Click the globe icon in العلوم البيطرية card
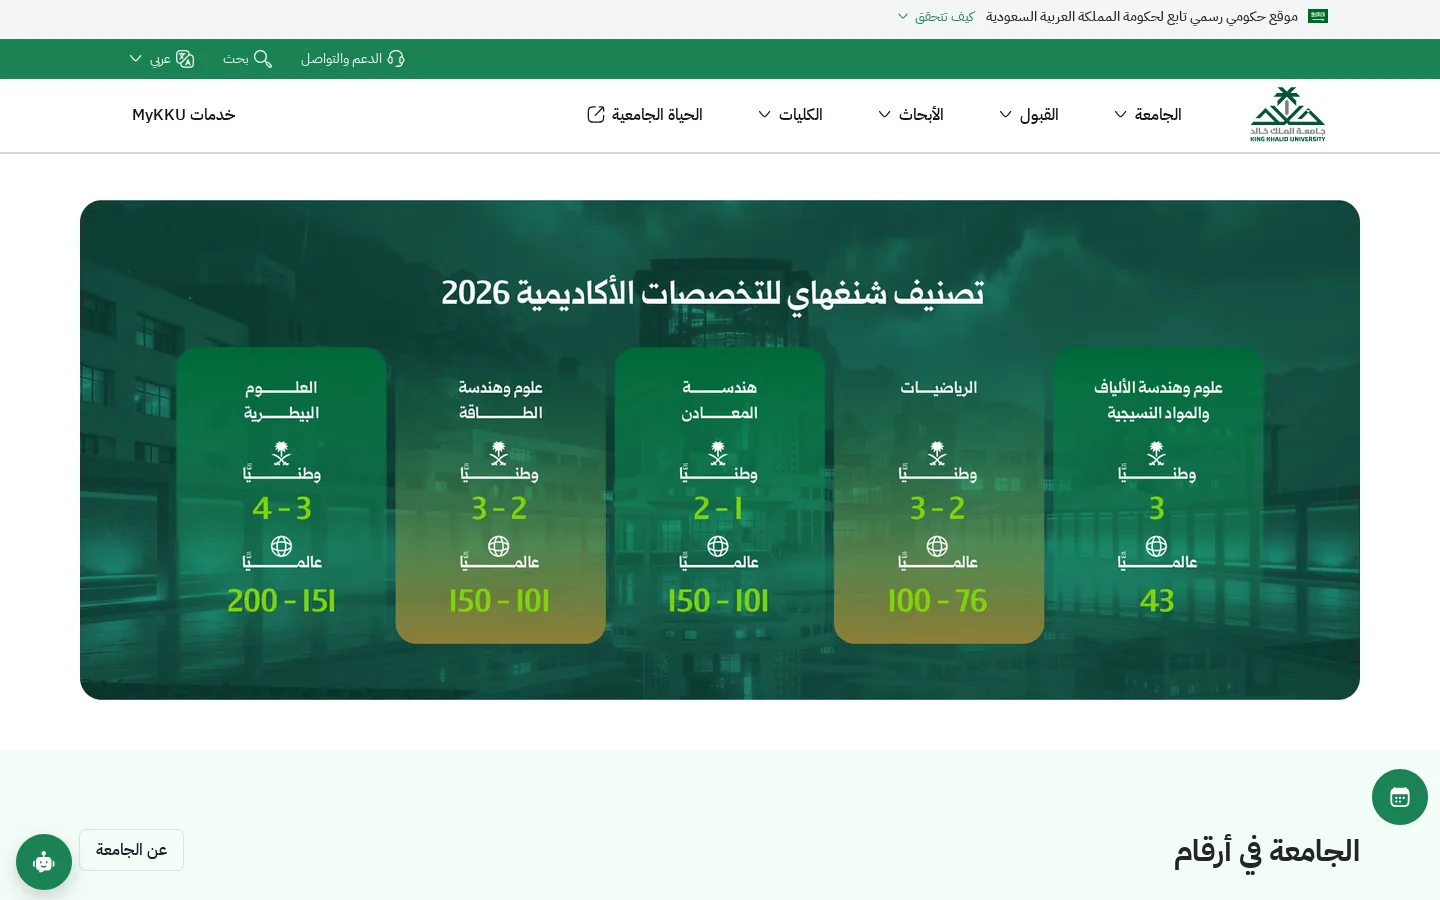 click(282, 546)
